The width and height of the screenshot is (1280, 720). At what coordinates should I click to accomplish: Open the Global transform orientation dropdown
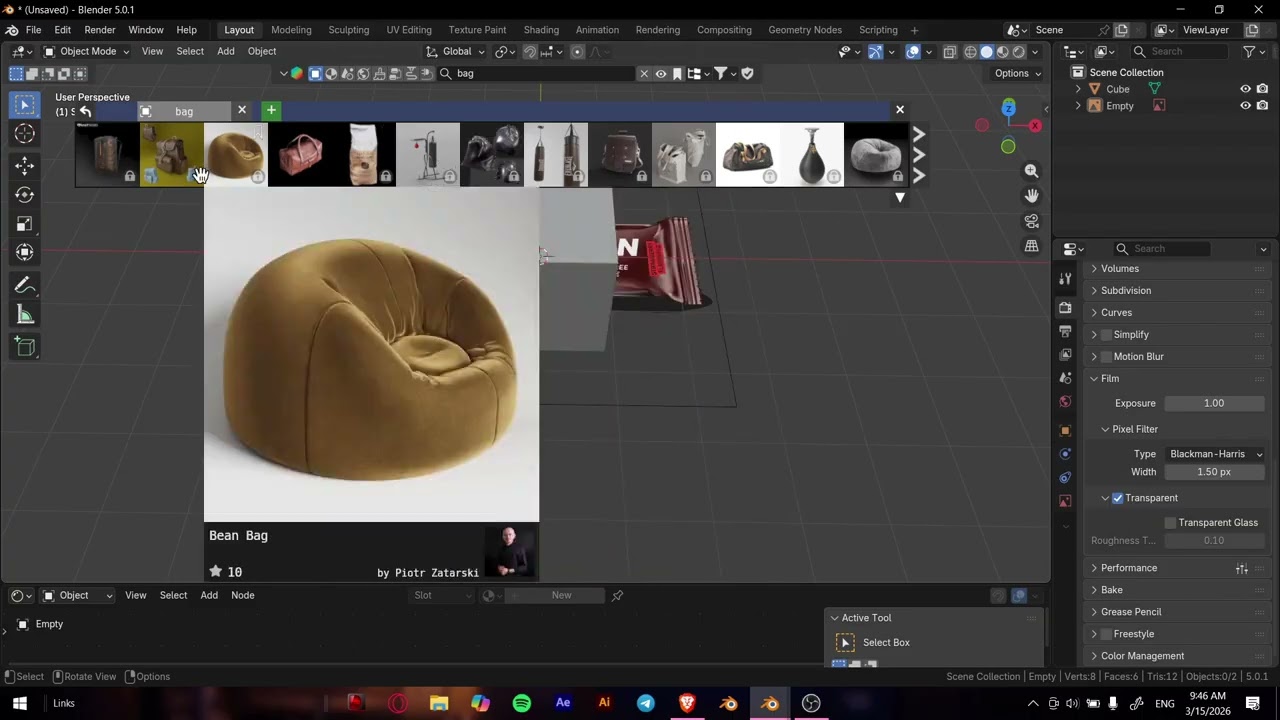pos(455,52)
